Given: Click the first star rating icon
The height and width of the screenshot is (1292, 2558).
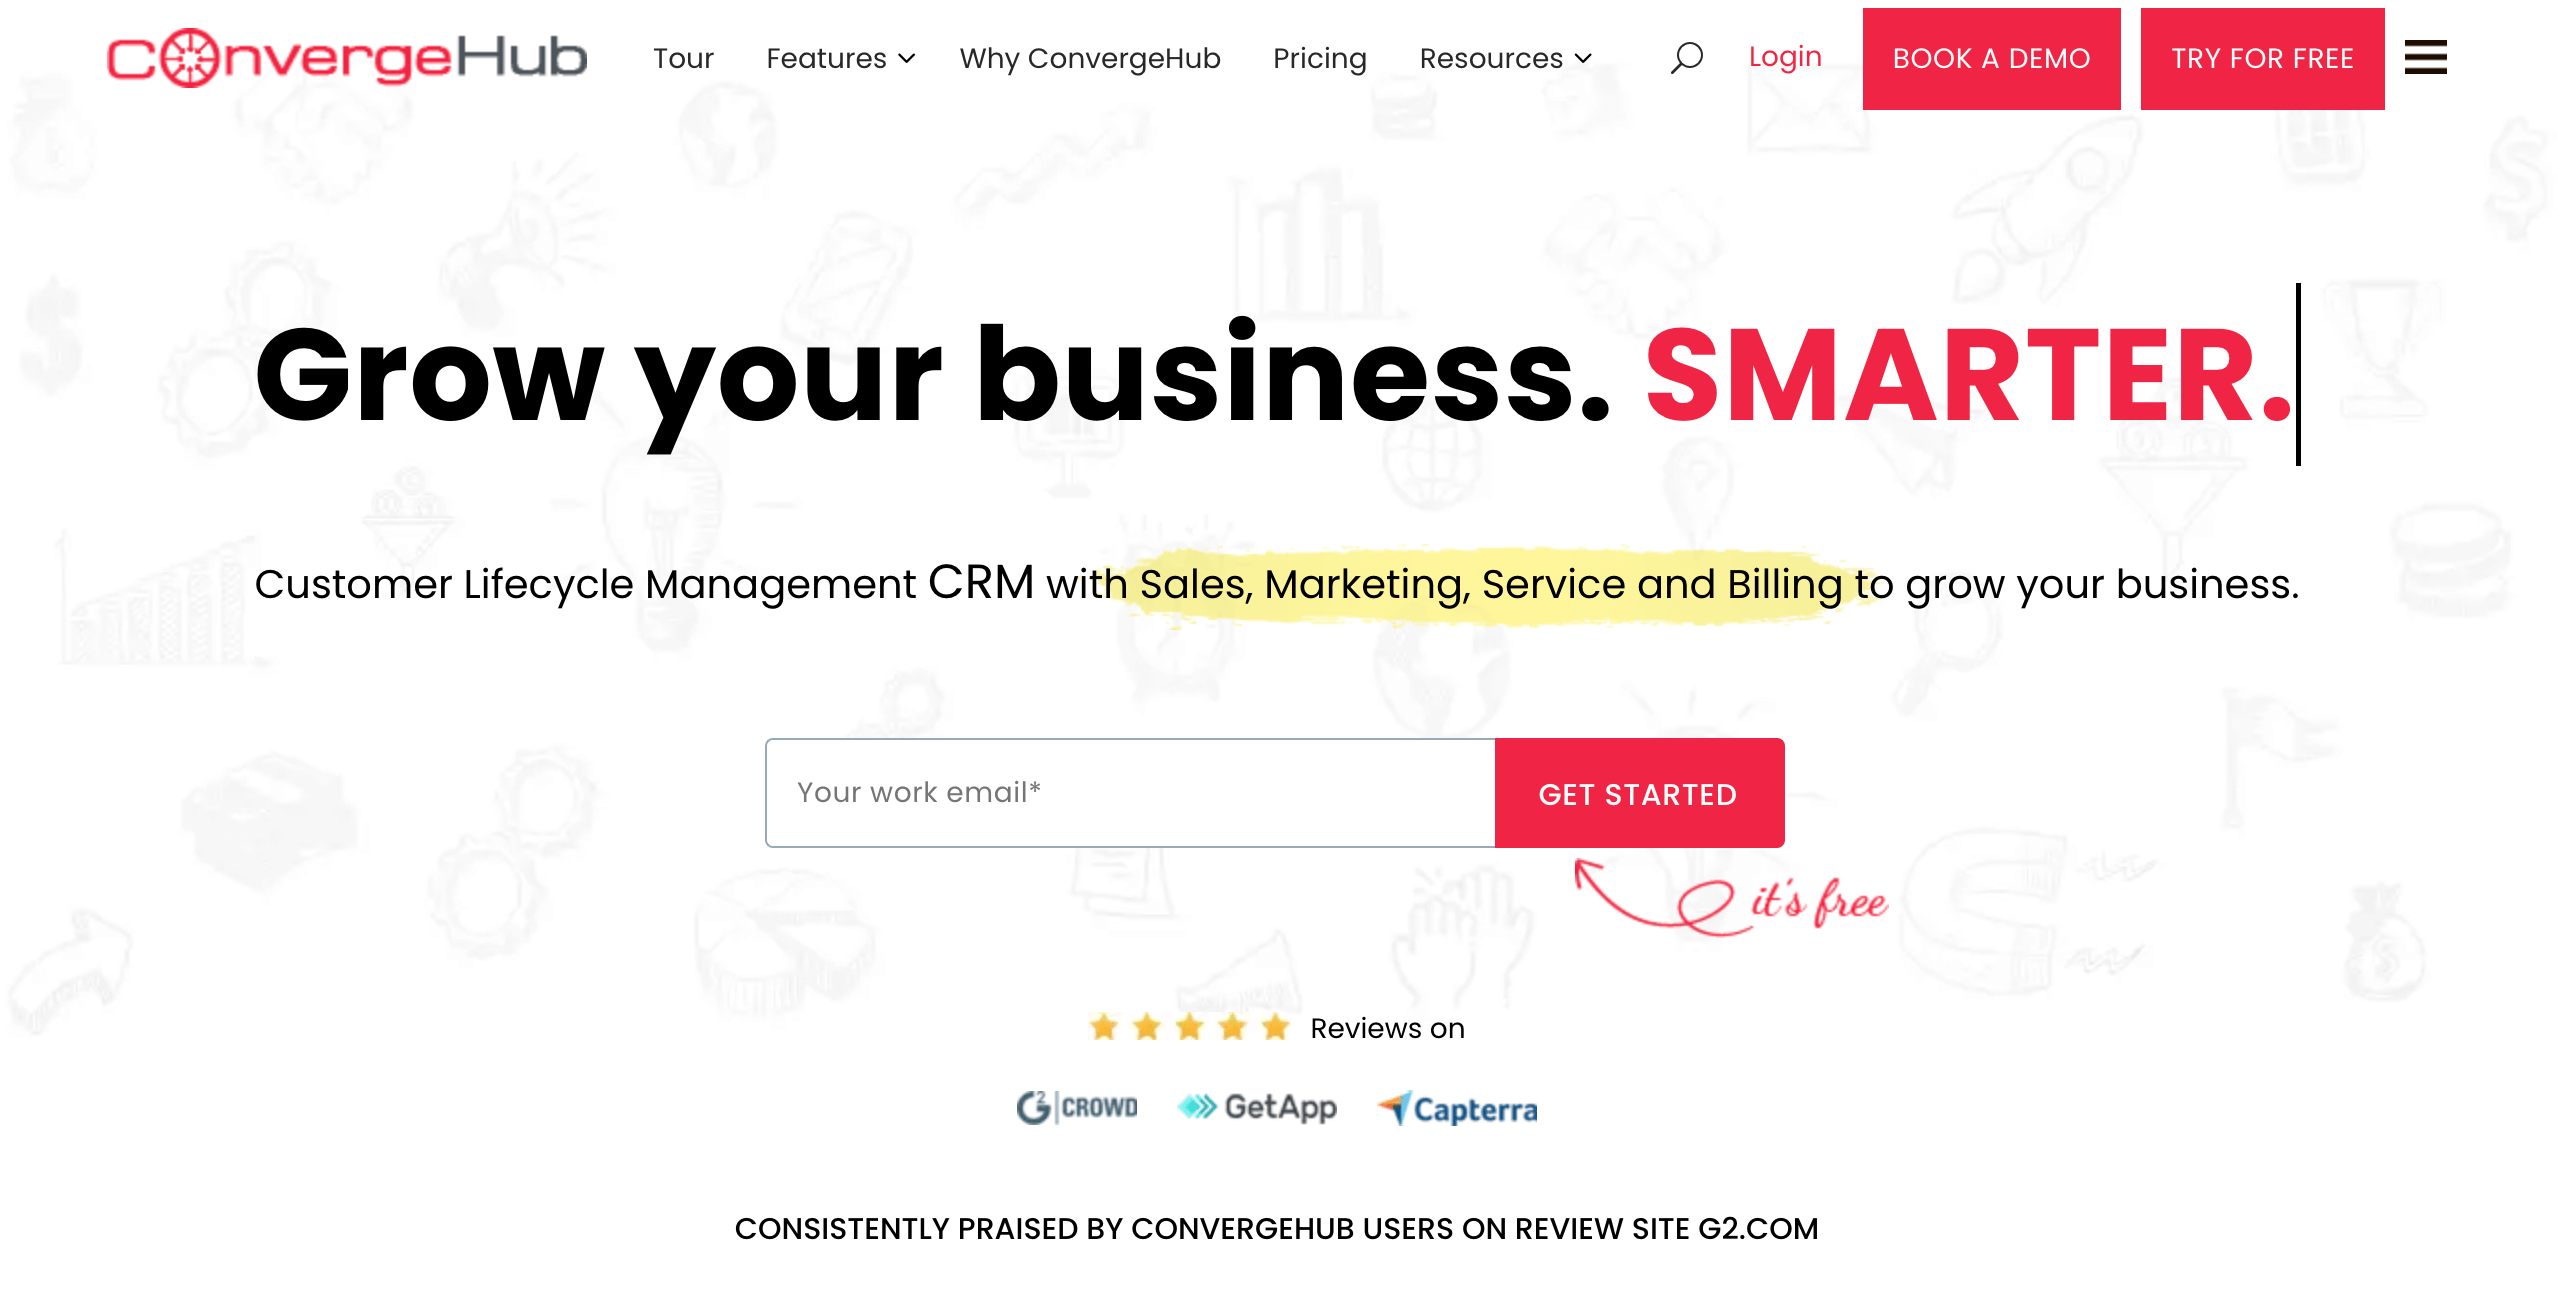Looking at the screenshot, I should point(1102,1028).
